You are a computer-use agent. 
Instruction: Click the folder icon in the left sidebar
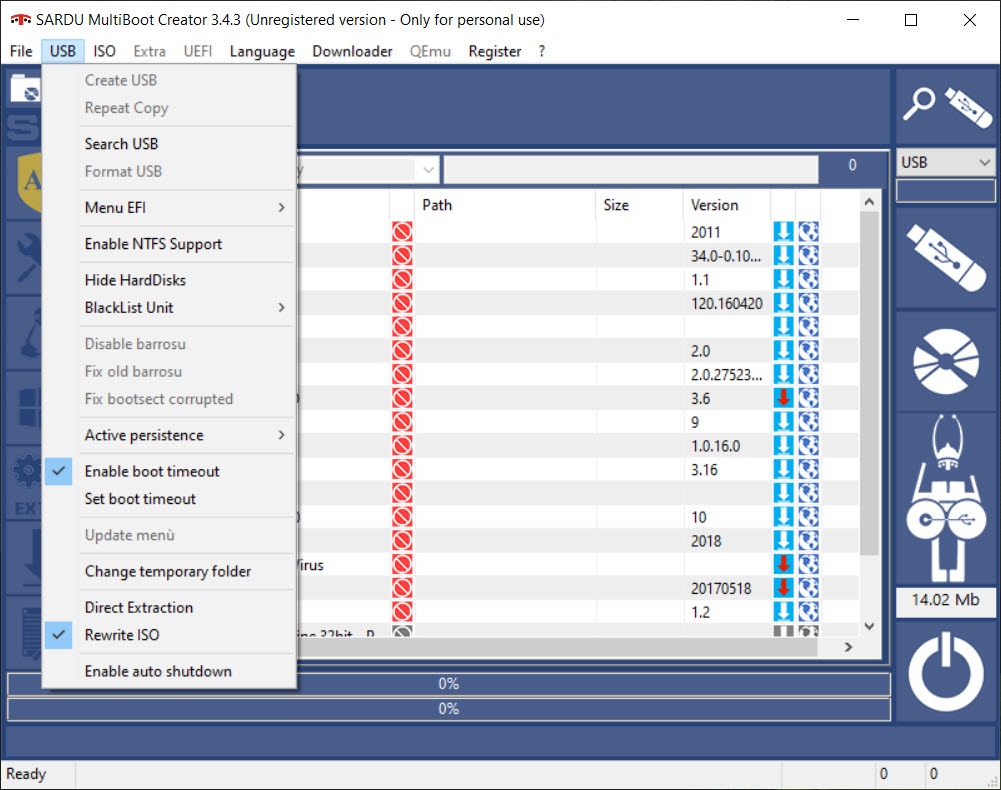point(26,89)
